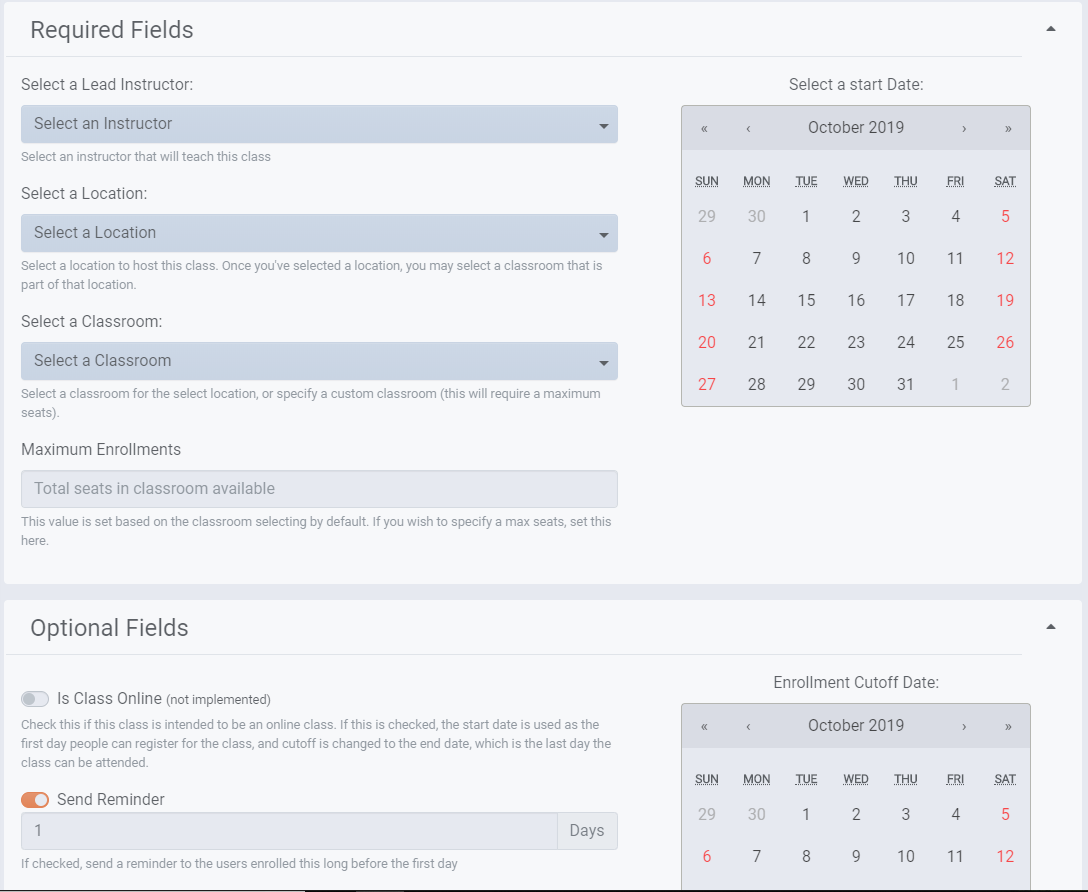
Task: Collapse the Required Fields section arrow
Action: [x=1051, y=29]
